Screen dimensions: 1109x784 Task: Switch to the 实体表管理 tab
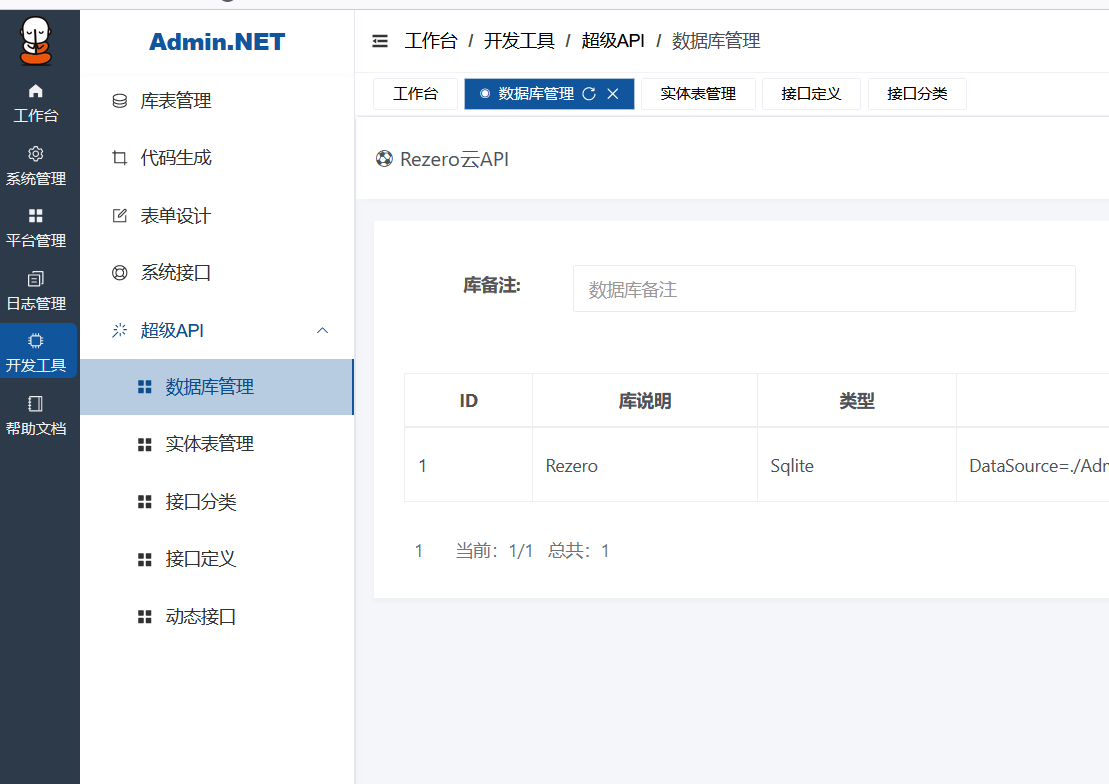click(x=698, y=94)
